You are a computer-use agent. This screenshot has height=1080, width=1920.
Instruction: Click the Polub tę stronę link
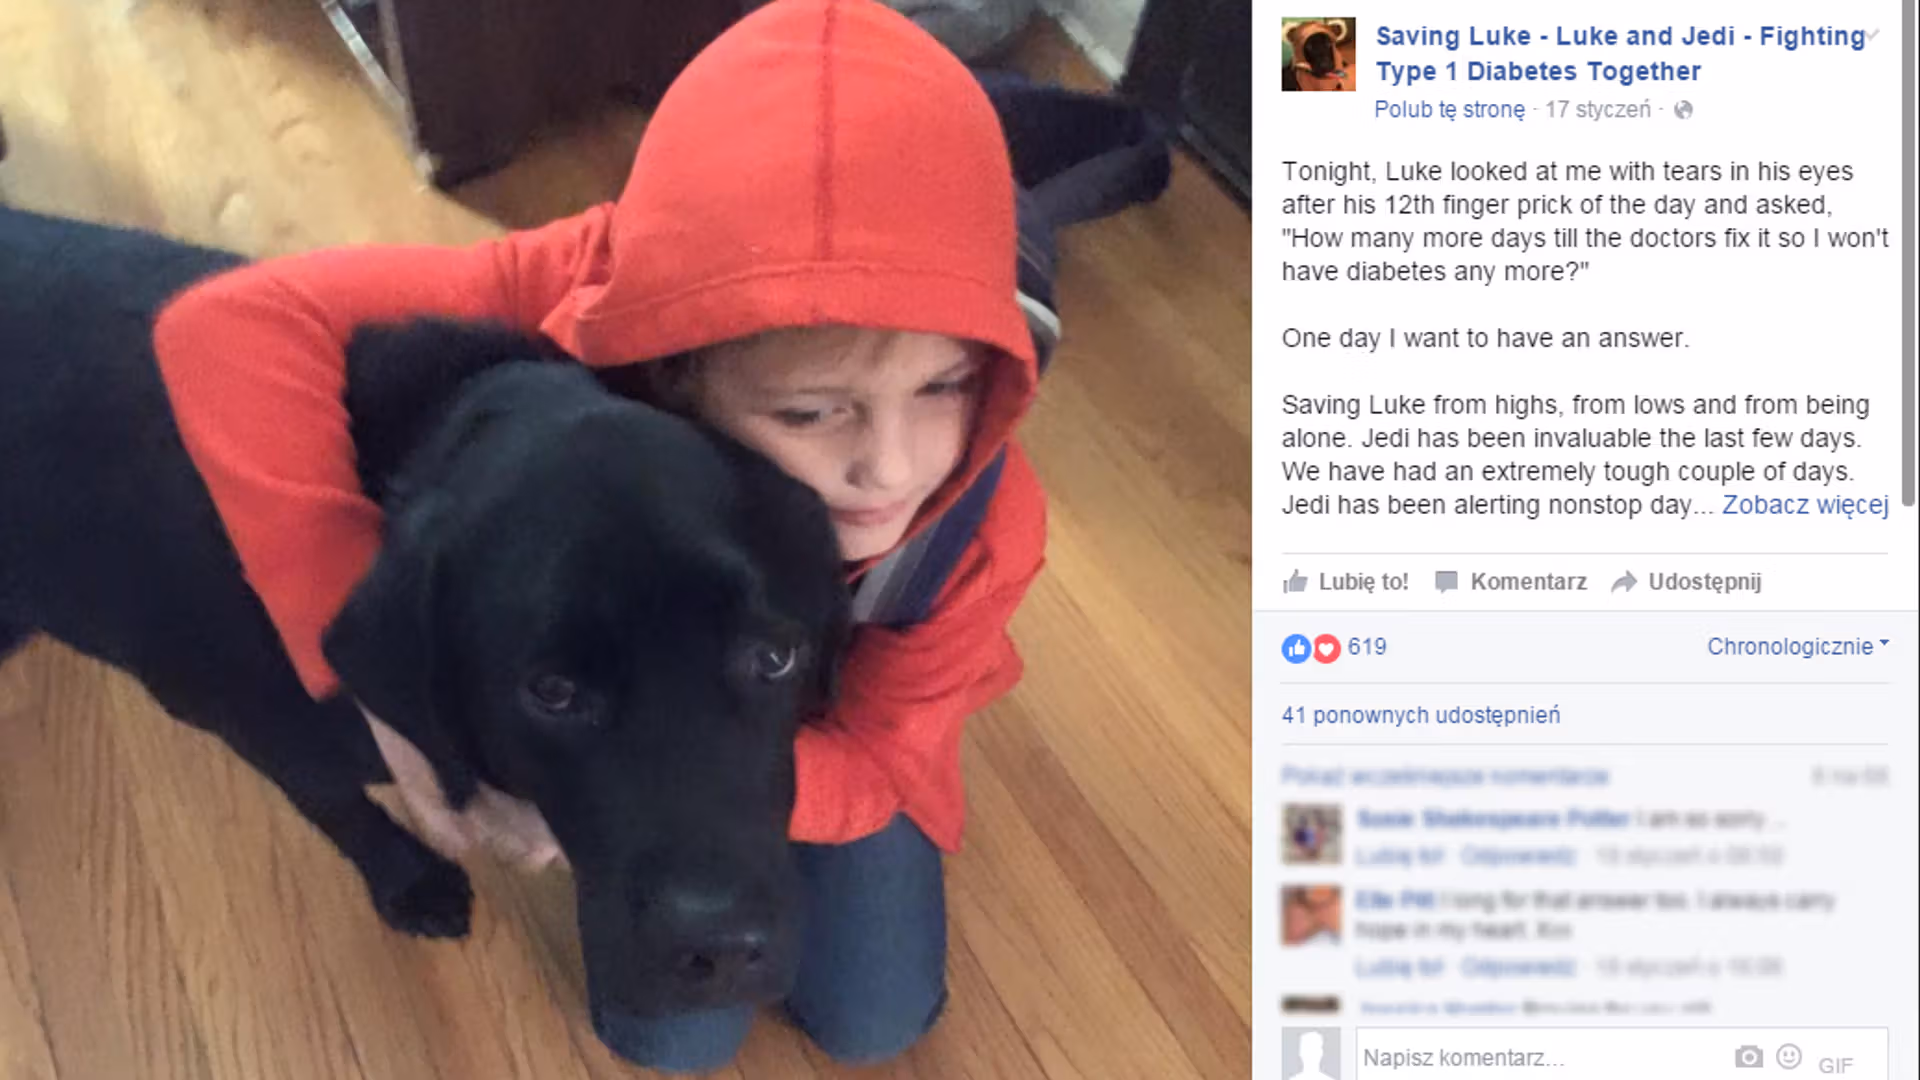1449,110
